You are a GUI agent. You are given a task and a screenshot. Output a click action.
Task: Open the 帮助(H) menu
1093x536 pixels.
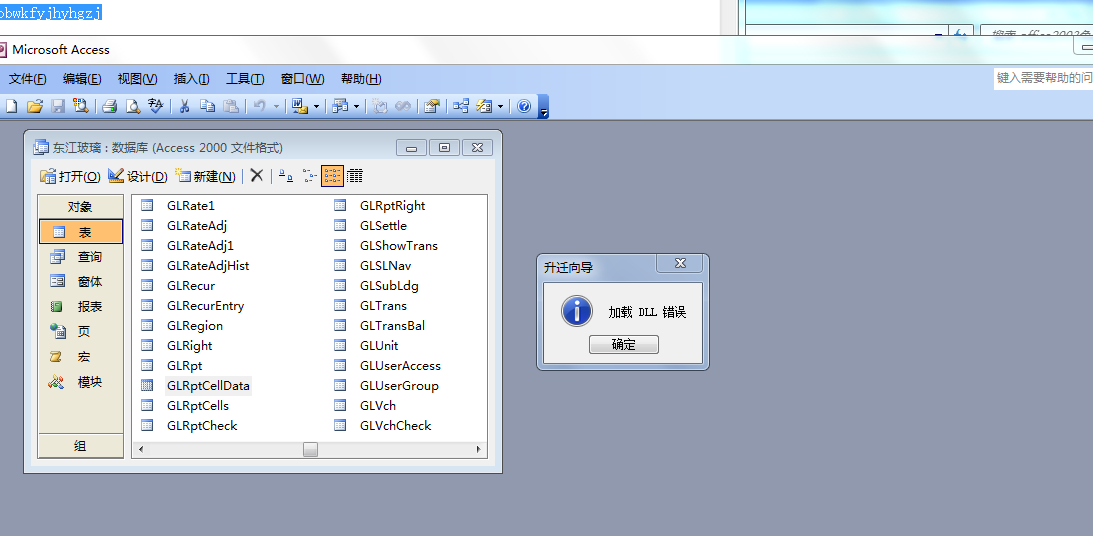[361, 79]
